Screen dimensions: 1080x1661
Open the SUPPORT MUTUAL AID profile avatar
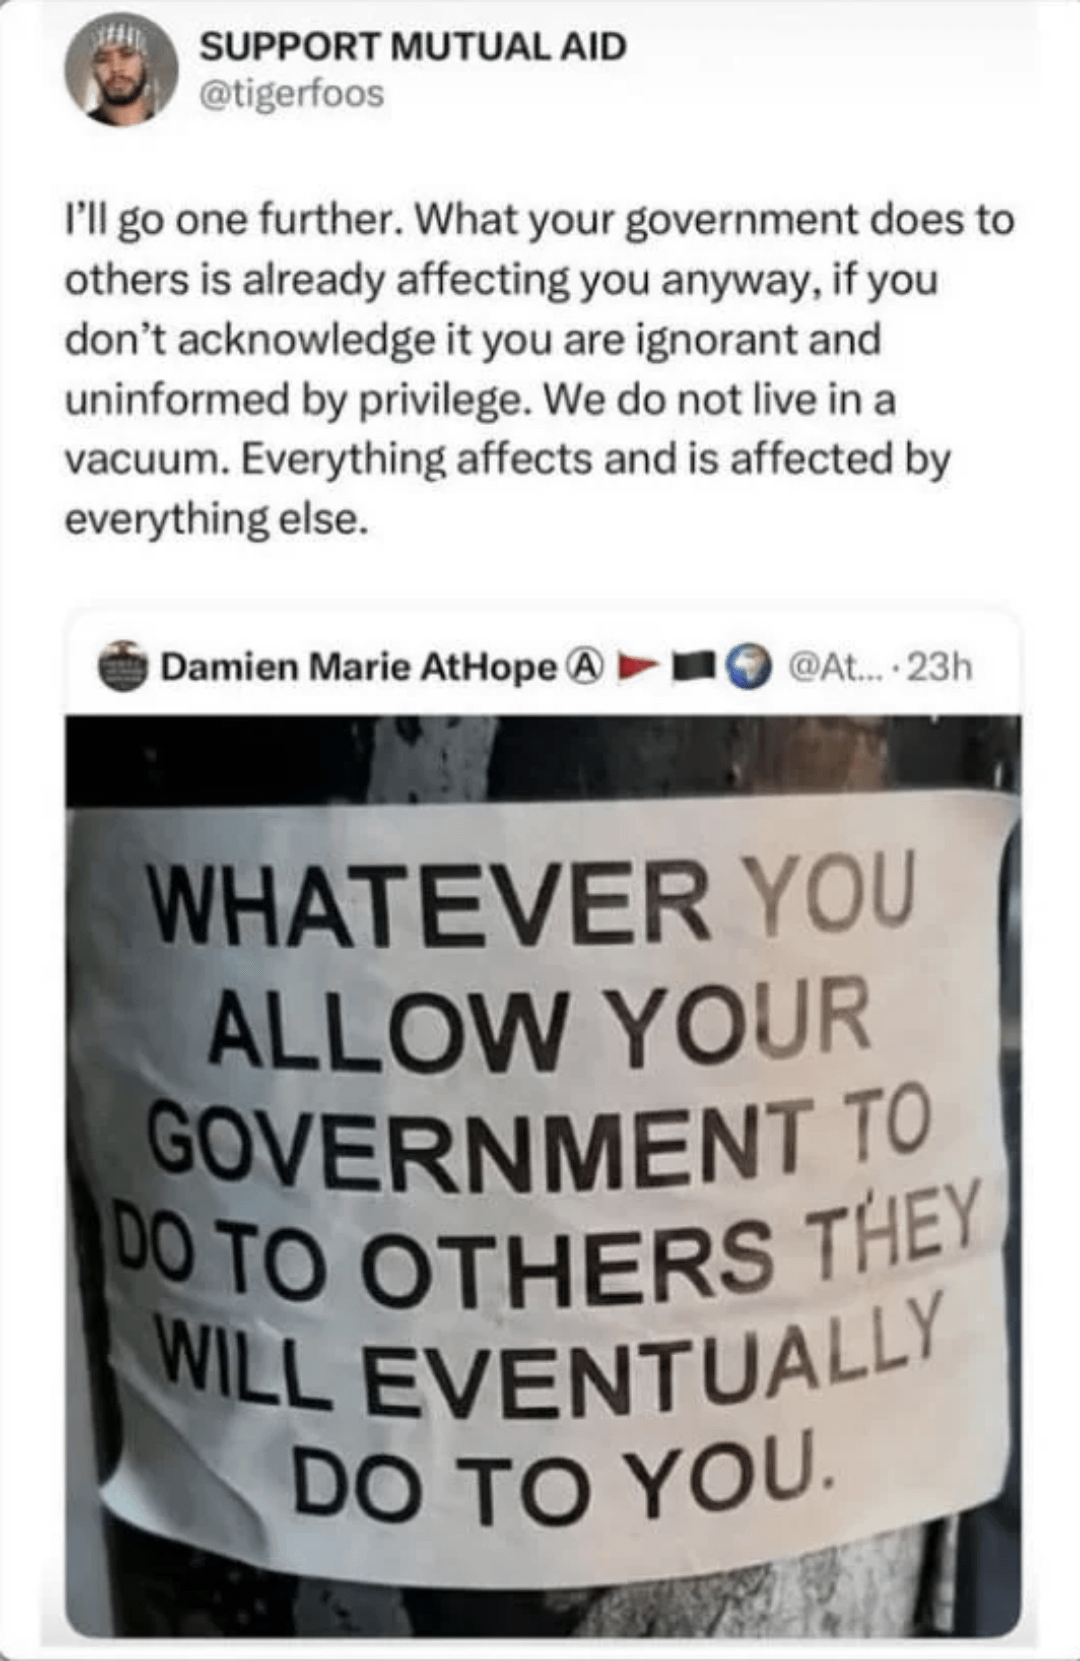[x=121, y=70]
